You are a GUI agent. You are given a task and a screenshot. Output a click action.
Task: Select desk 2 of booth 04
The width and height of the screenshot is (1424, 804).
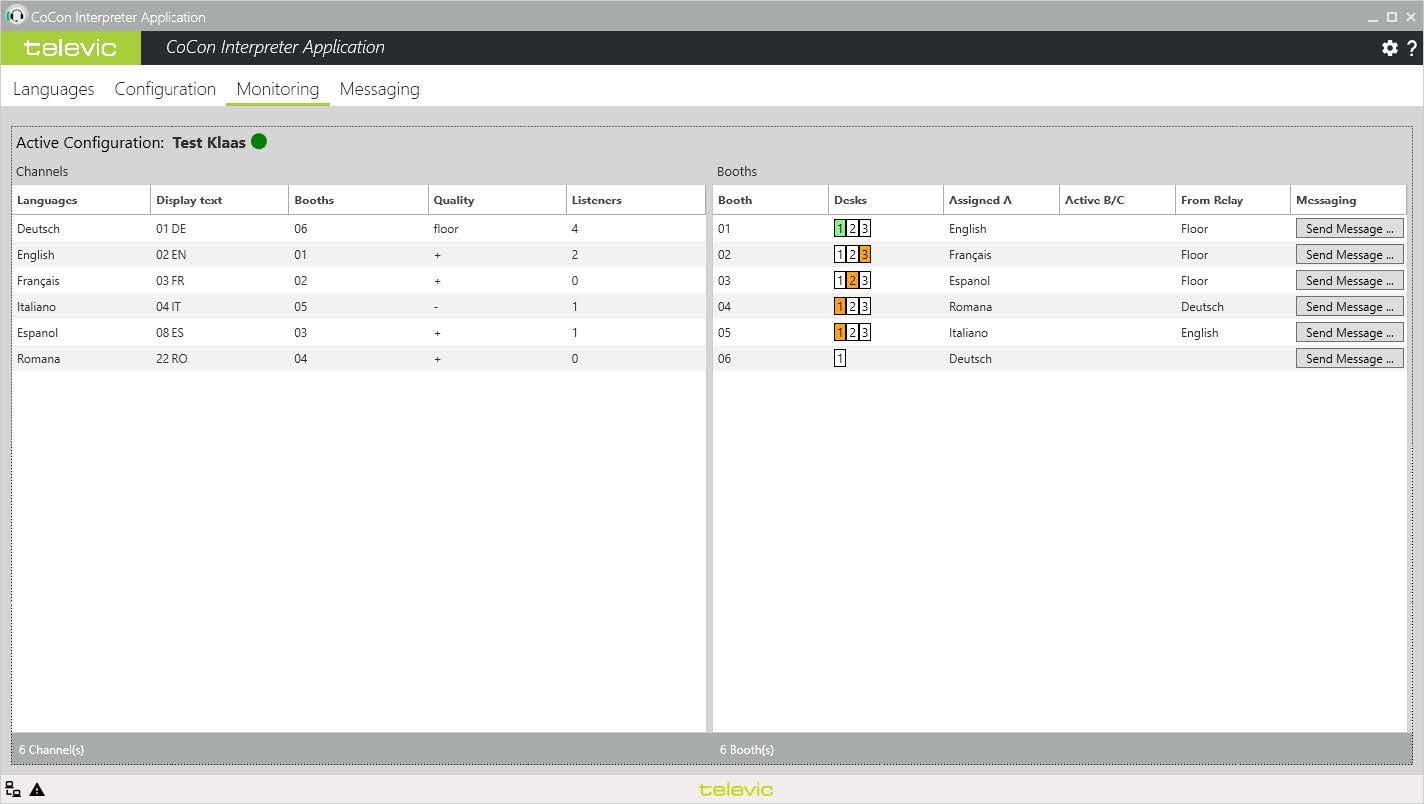point(852,307)
